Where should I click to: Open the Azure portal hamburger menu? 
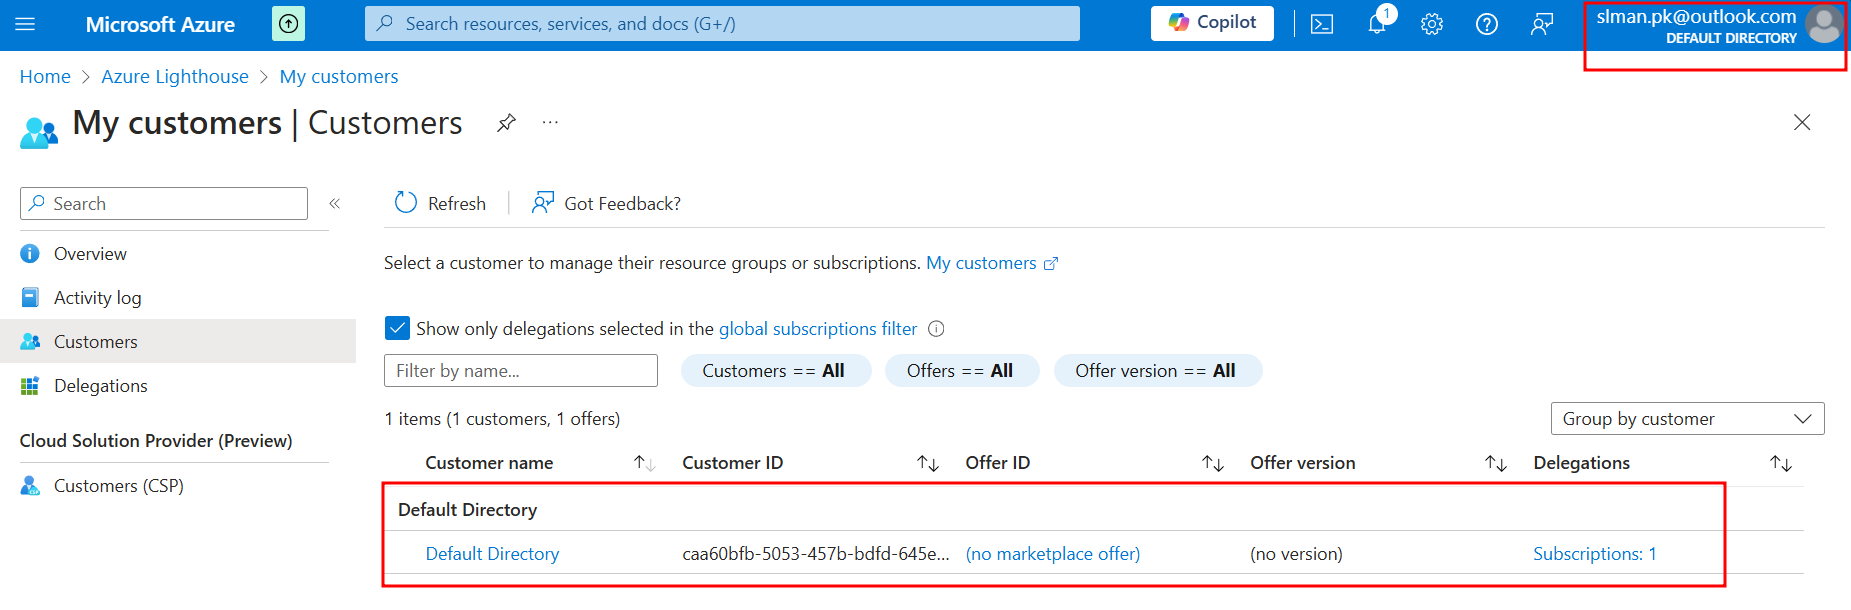25,24
